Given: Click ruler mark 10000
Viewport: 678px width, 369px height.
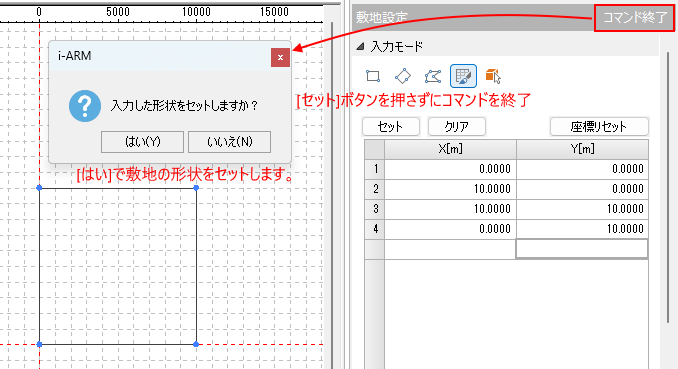Looking at the screenshot, I should tap(196, 12).
